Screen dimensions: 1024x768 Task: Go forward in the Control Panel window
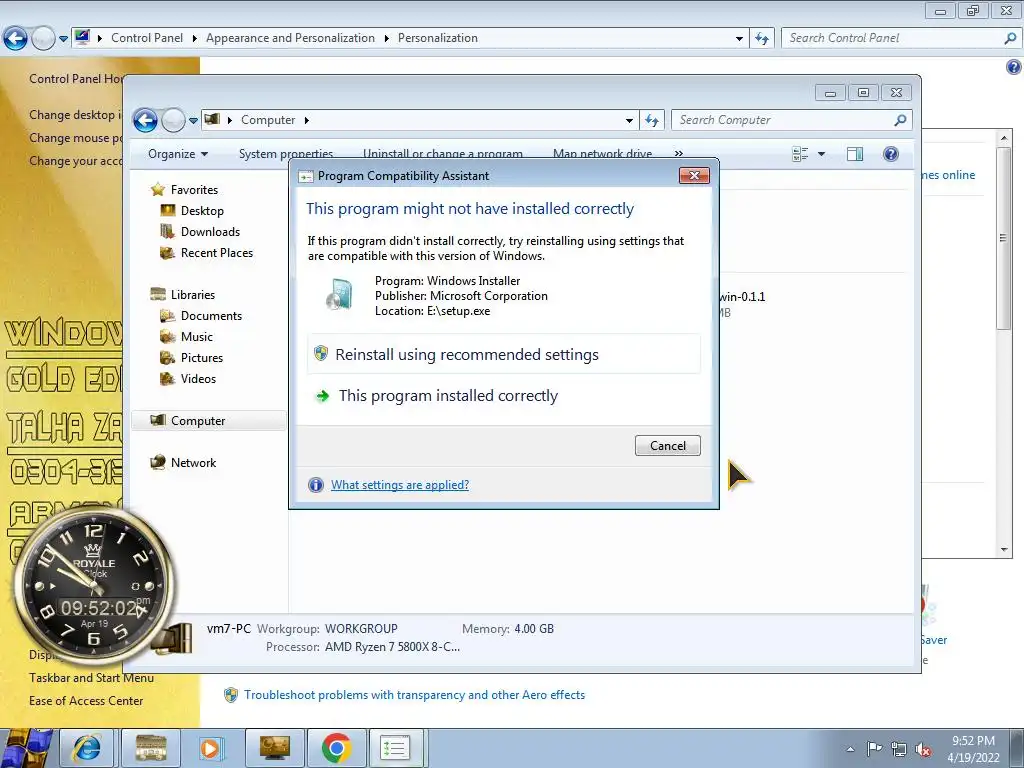coord(43,39)
